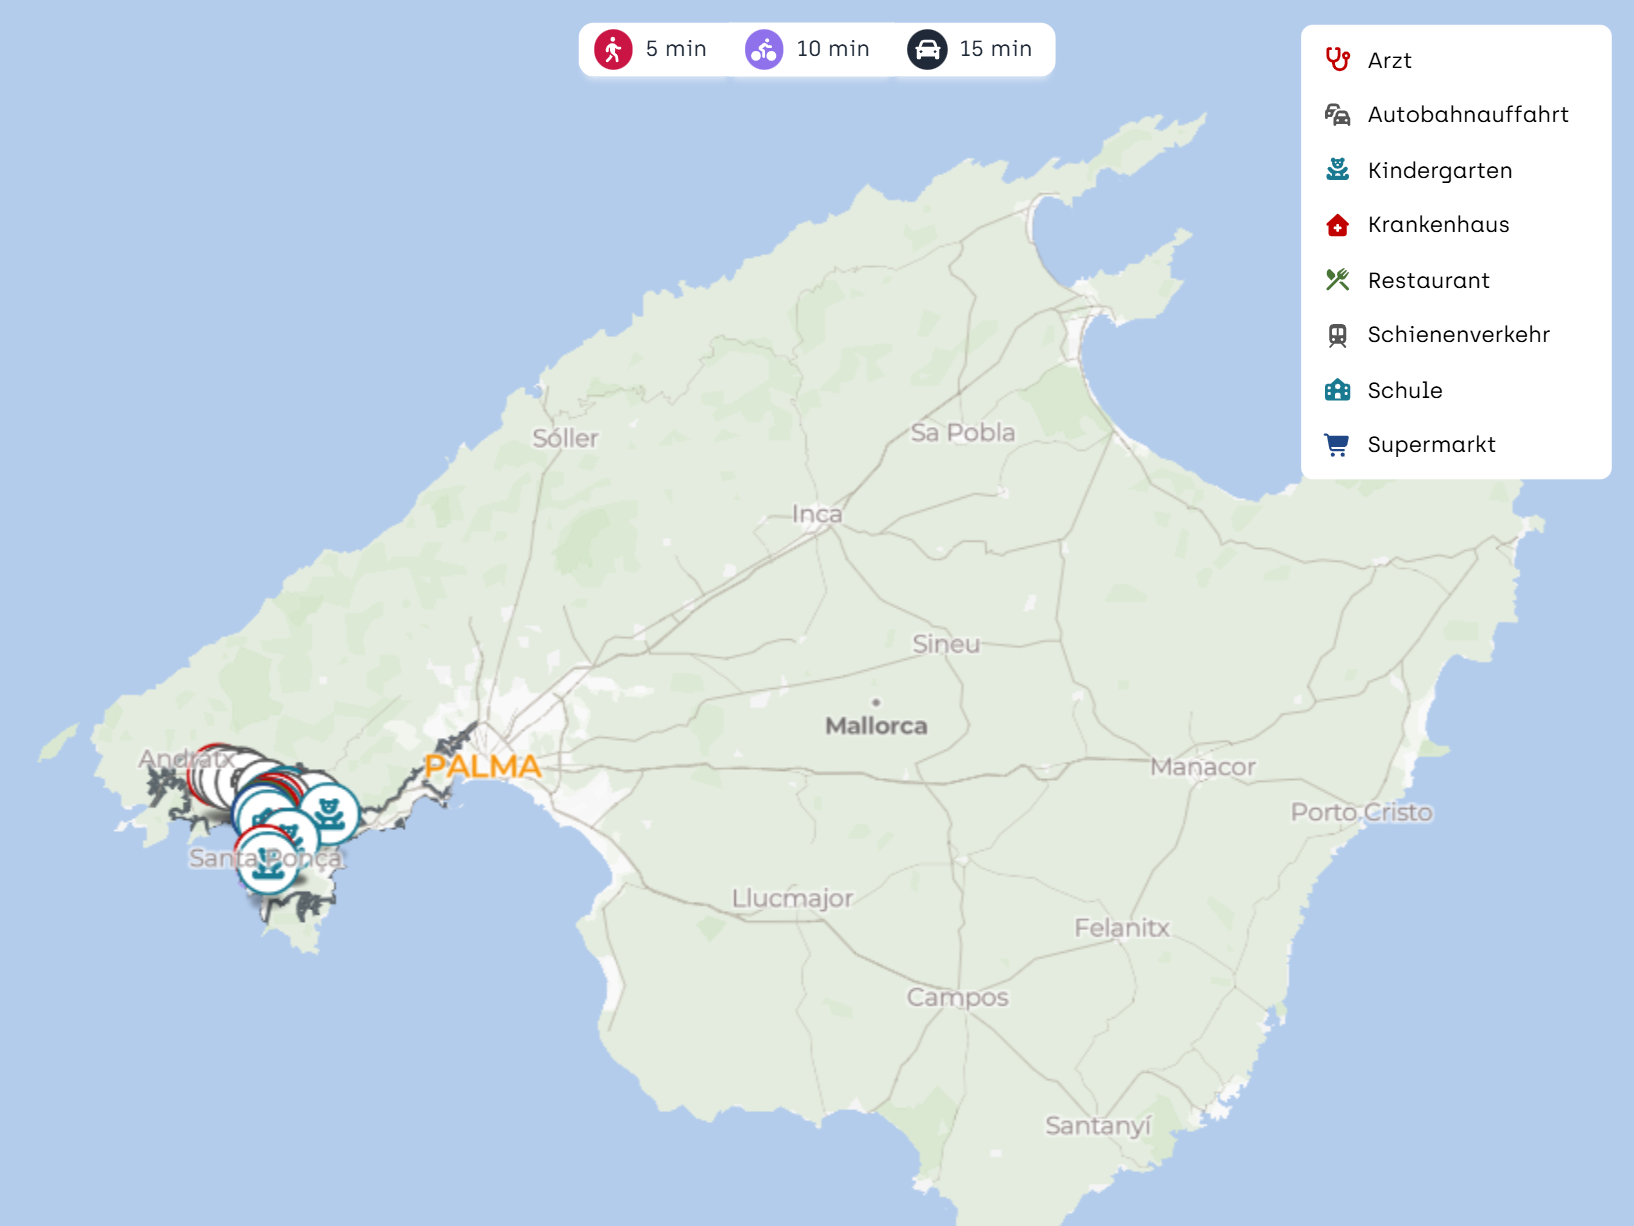Select the Schienenverkehr train icon
1634x1226 pixels.
(x=1337, y=335)
